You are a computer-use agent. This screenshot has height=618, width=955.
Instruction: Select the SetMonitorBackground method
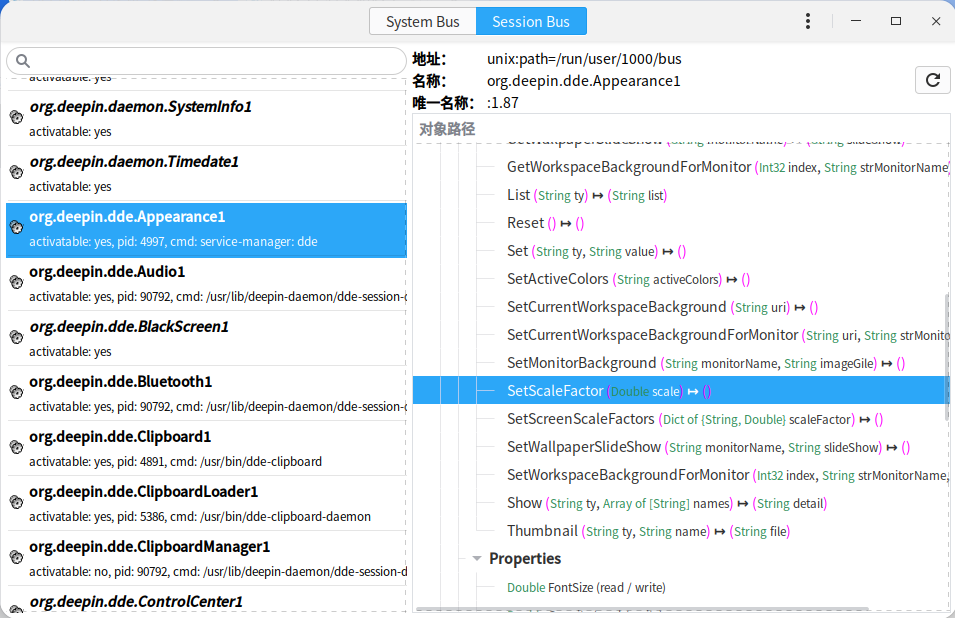point(581,363)
